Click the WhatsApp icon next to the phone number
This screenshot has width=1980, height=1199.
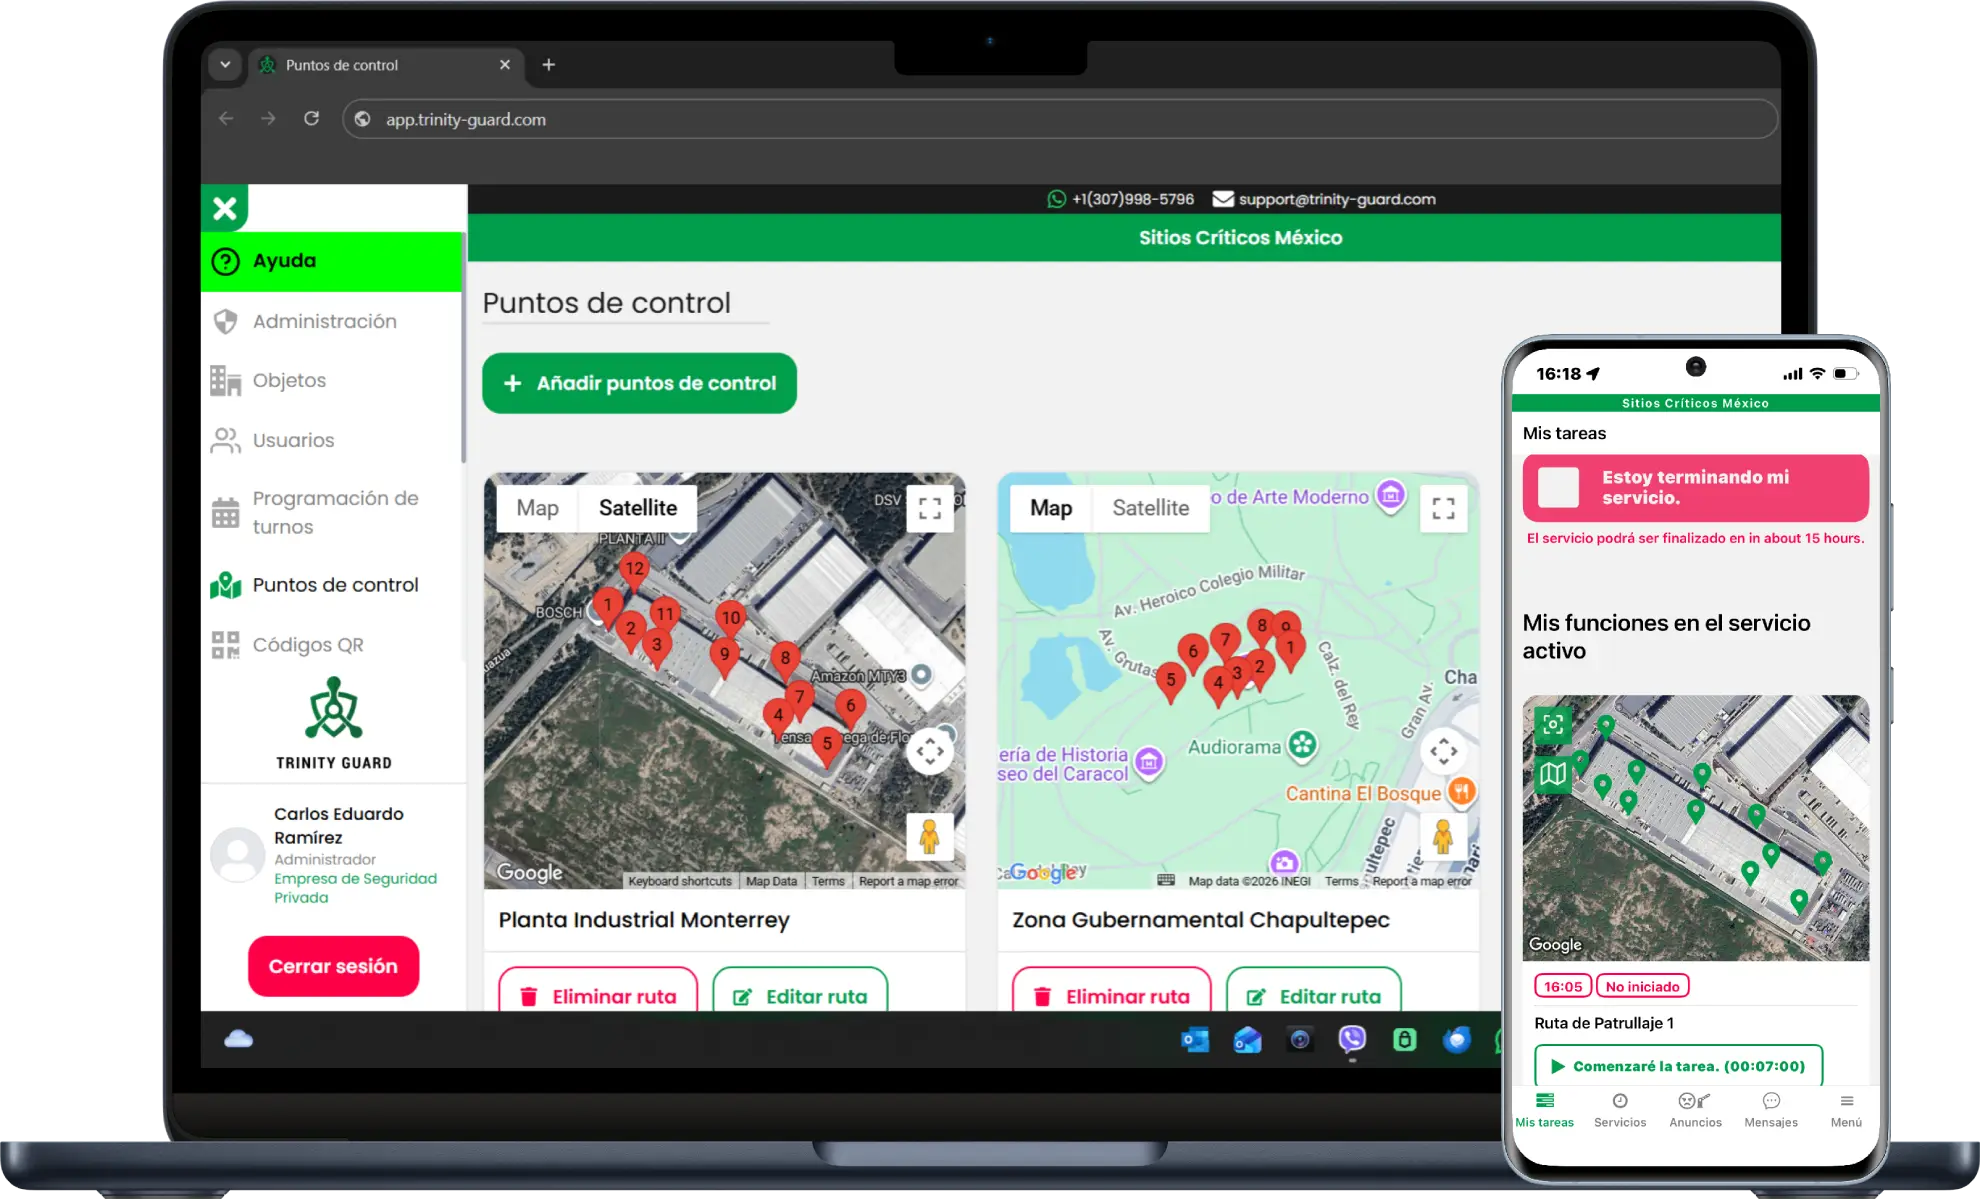coord(1055,198)
